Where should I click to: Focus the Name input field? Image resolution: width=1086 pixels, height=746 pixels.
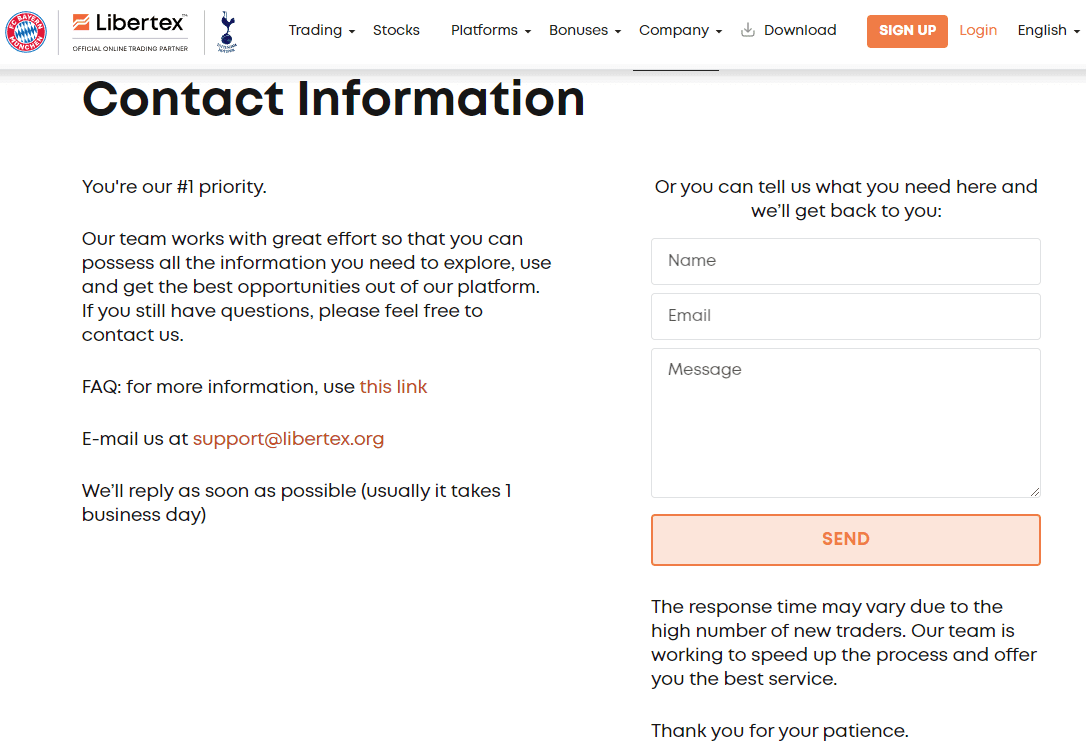(x=846, y=261)
